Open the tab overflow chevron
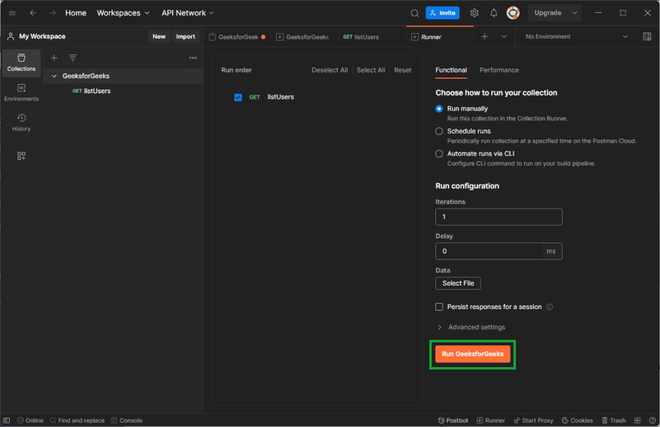The image size is (660, 427). 504,37
